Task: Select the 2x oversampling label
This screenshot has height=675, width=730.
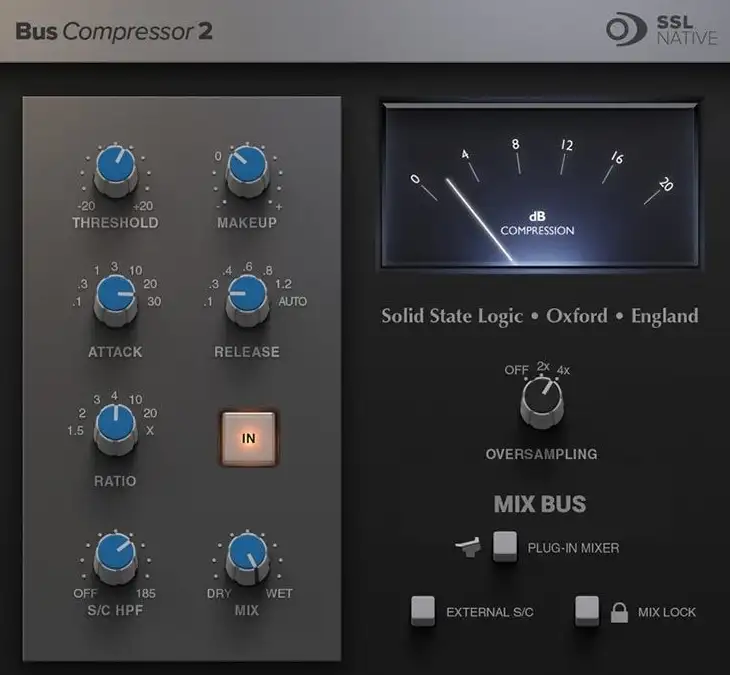Action: click(543, 366)
